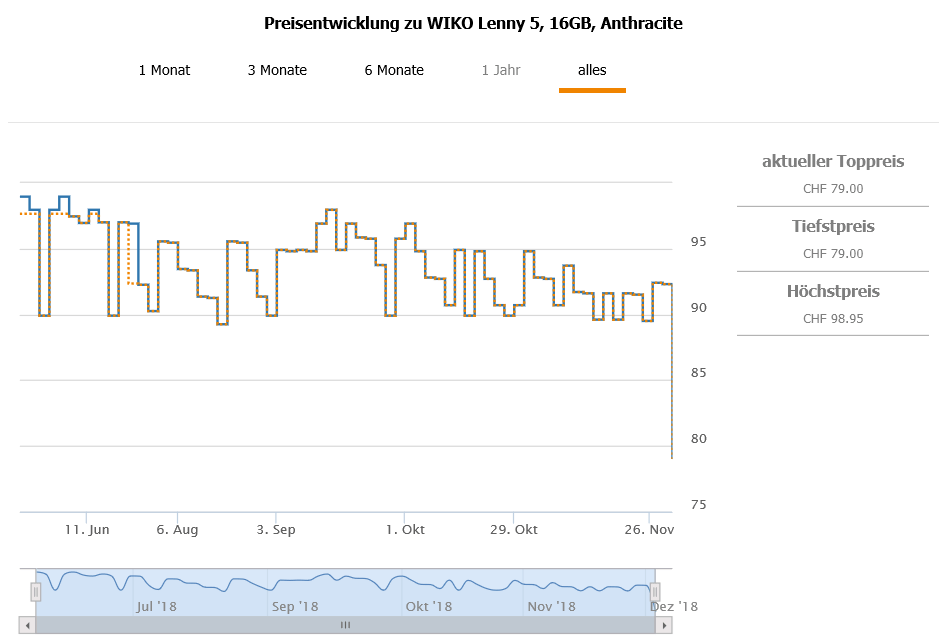Click the left navigator range handle
The width and height of the screenshot is (943, 641).
[36, 592]
